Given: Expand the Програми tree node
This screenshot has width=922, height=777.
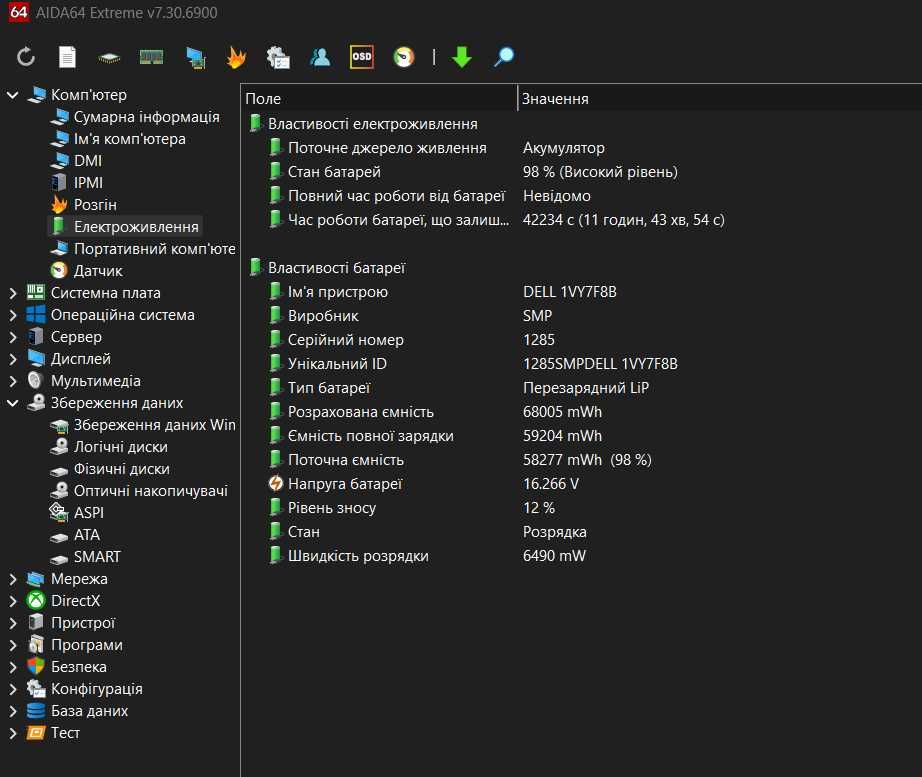Looking at the screenshot, I should tap(12, 645).
